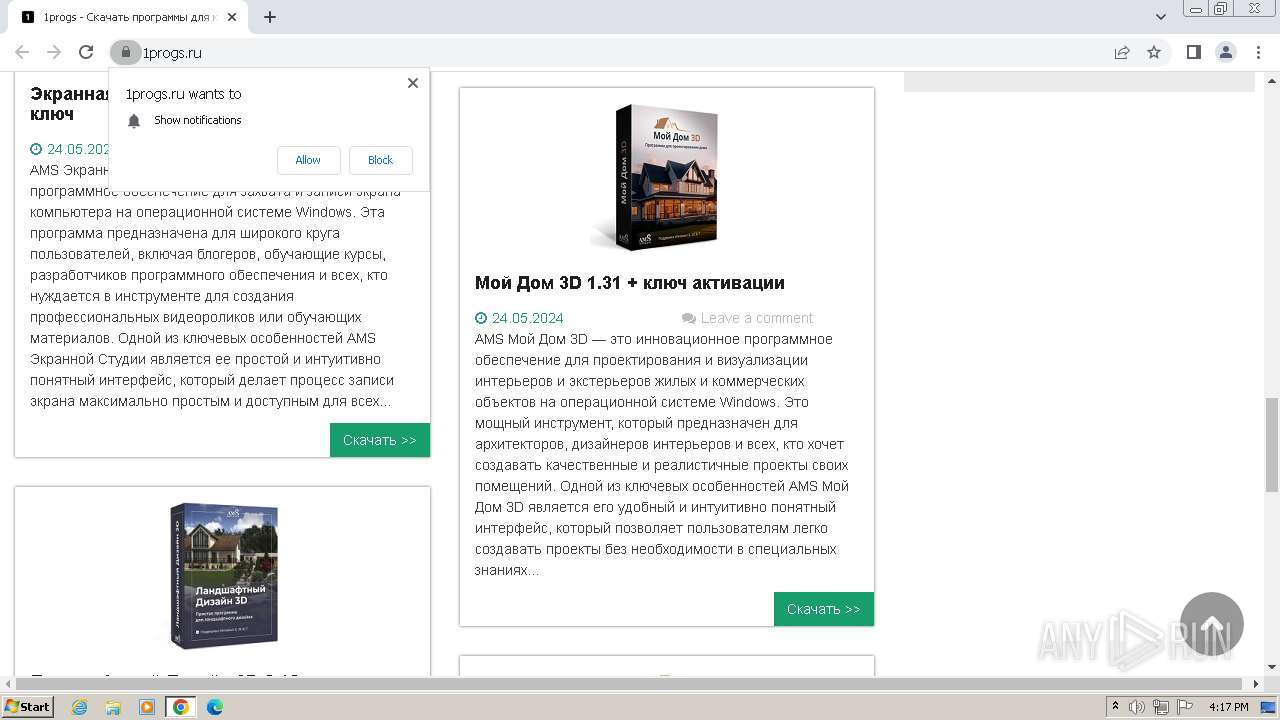Download Мой Дом 3D via Скачать
The image size is (1280, 720).
824,609
